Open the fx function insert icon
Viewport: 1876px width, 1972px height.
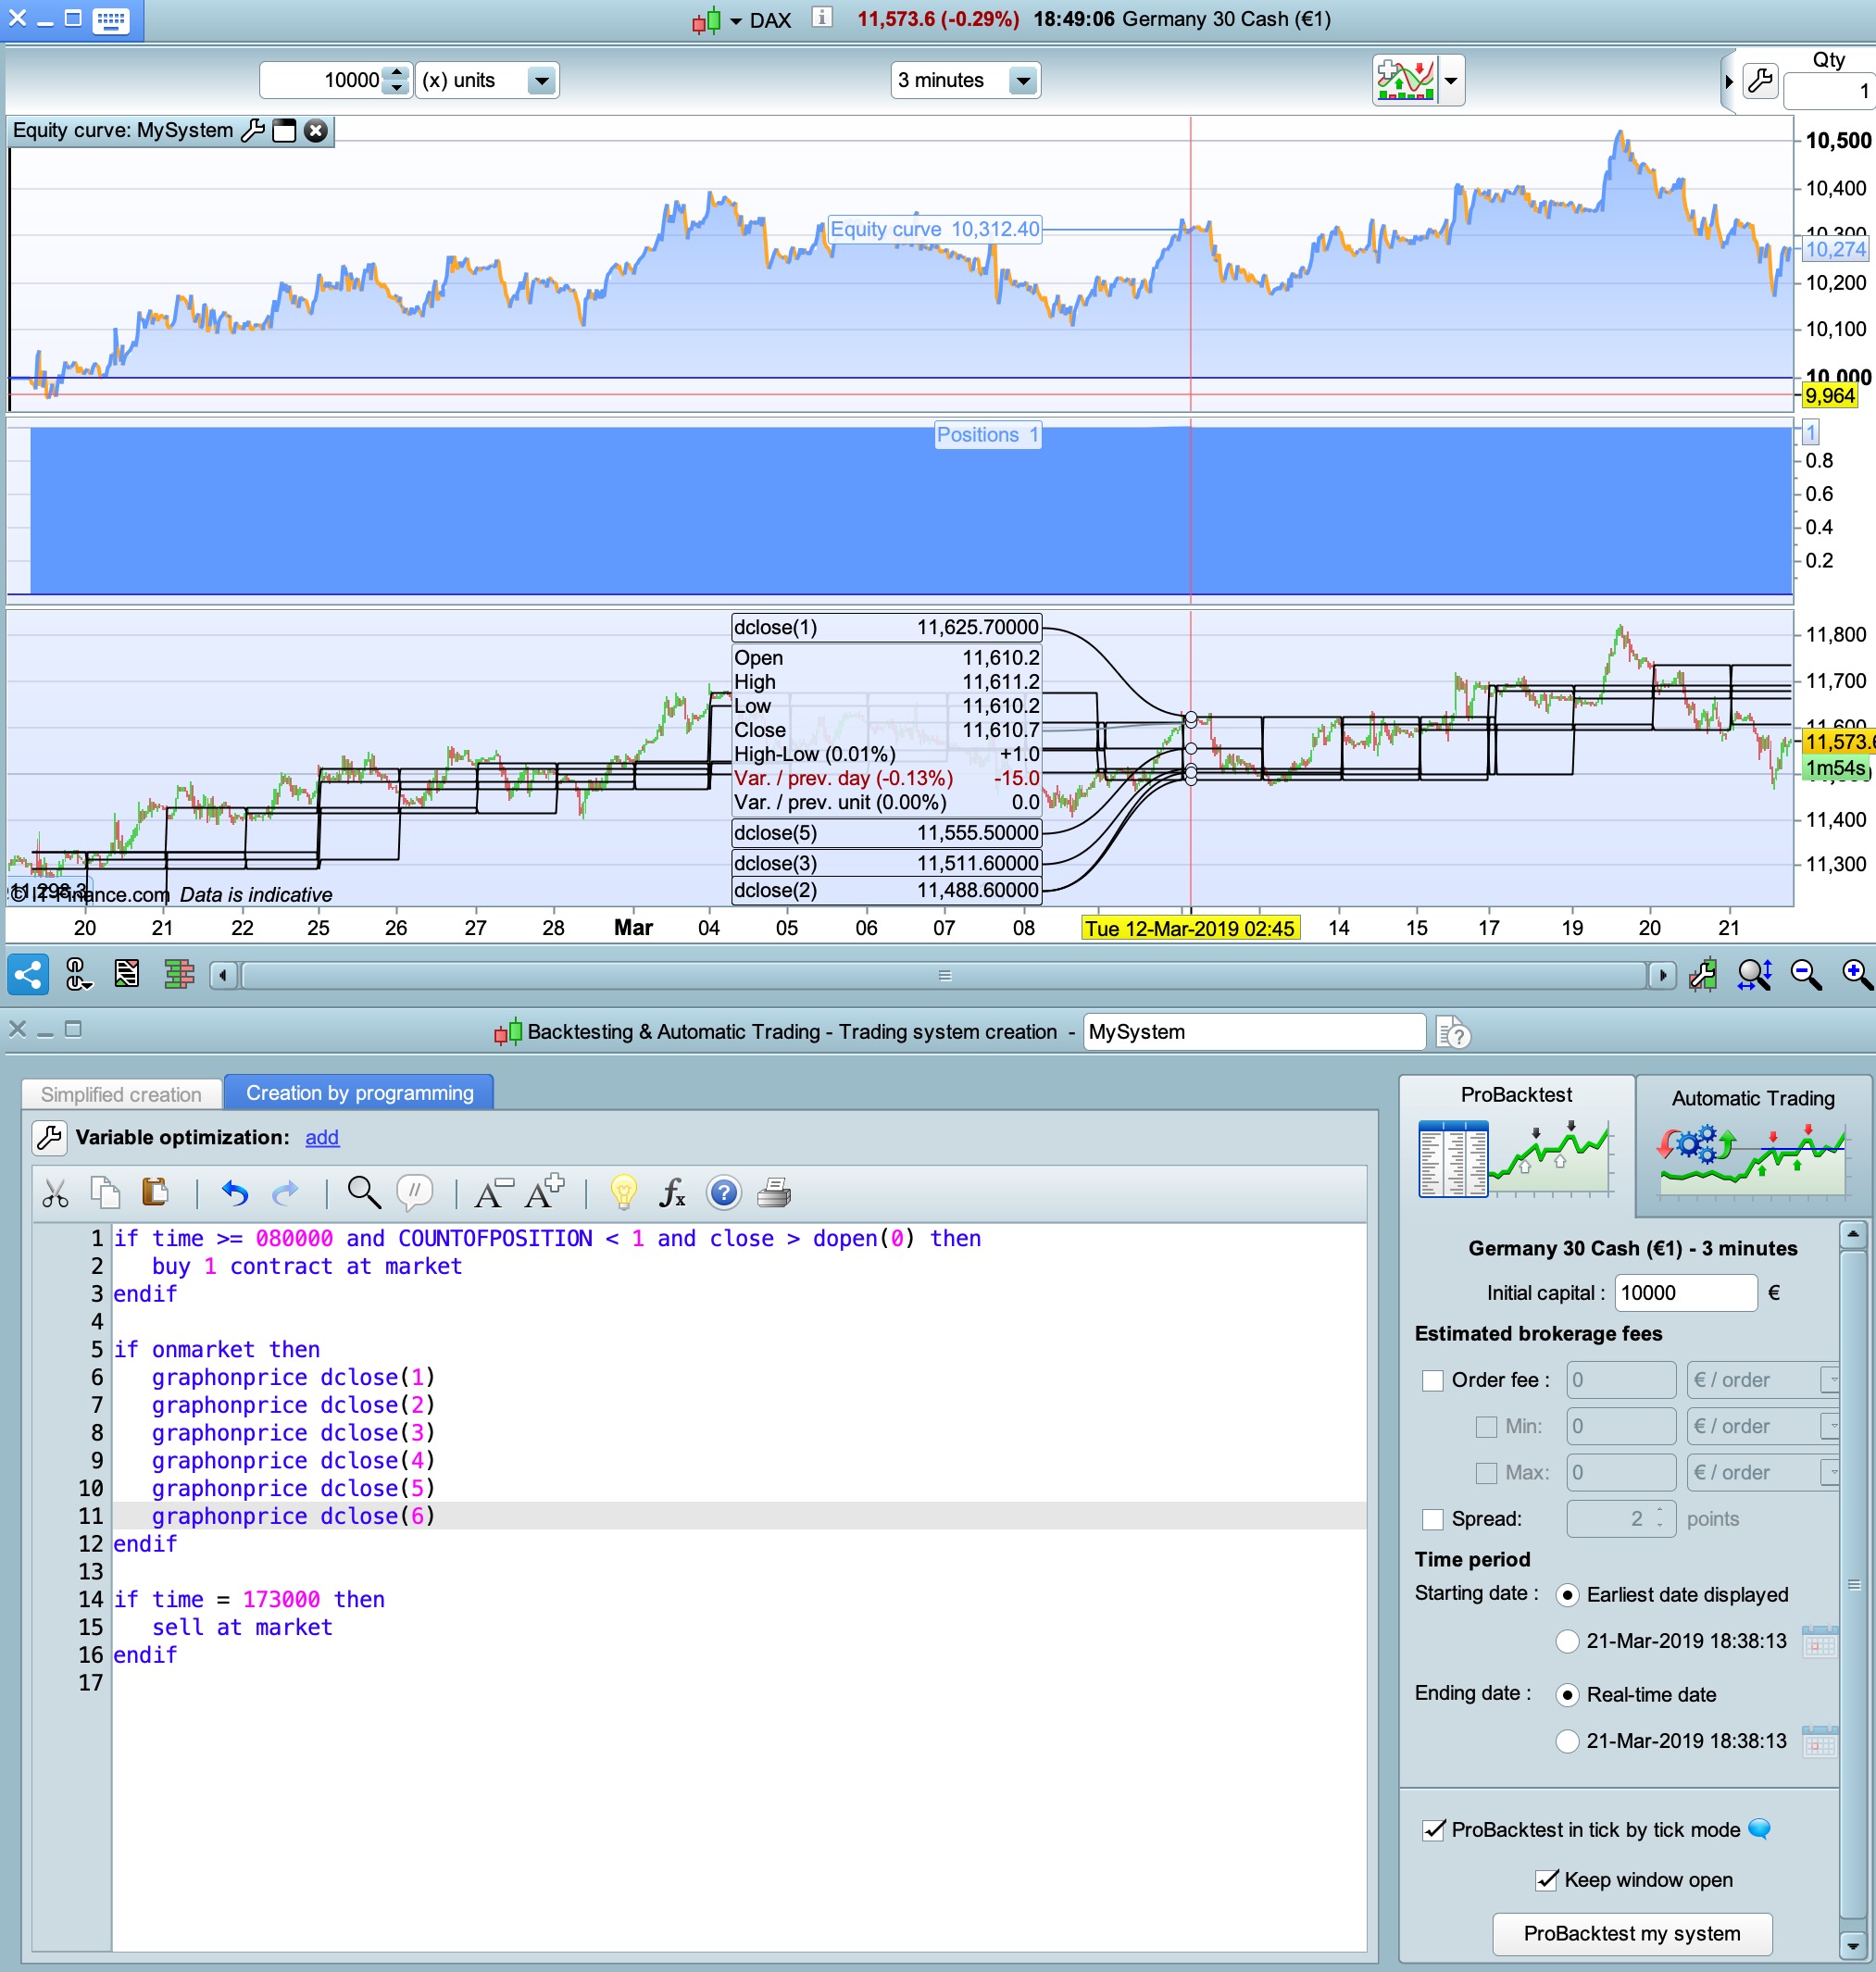tap(672, 1192)
